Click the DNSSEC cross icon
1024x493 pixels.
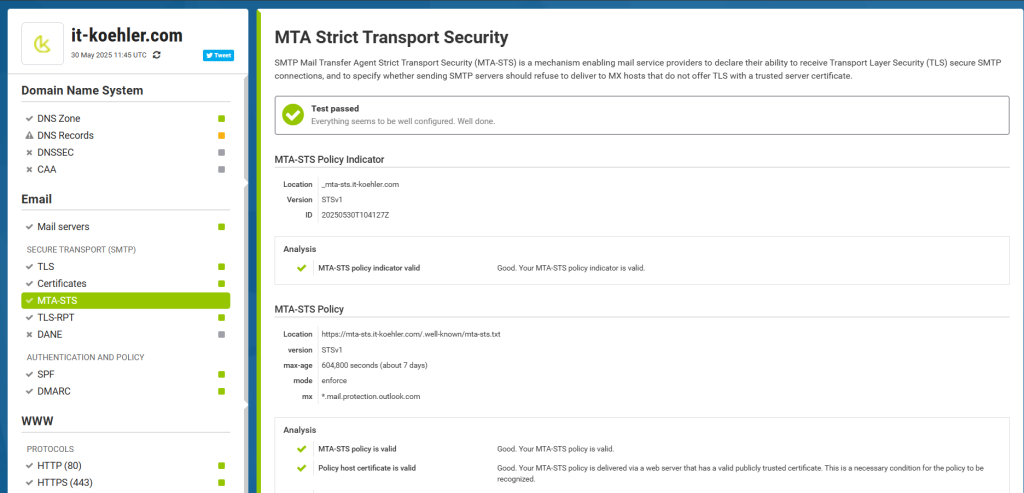[29, 153]
